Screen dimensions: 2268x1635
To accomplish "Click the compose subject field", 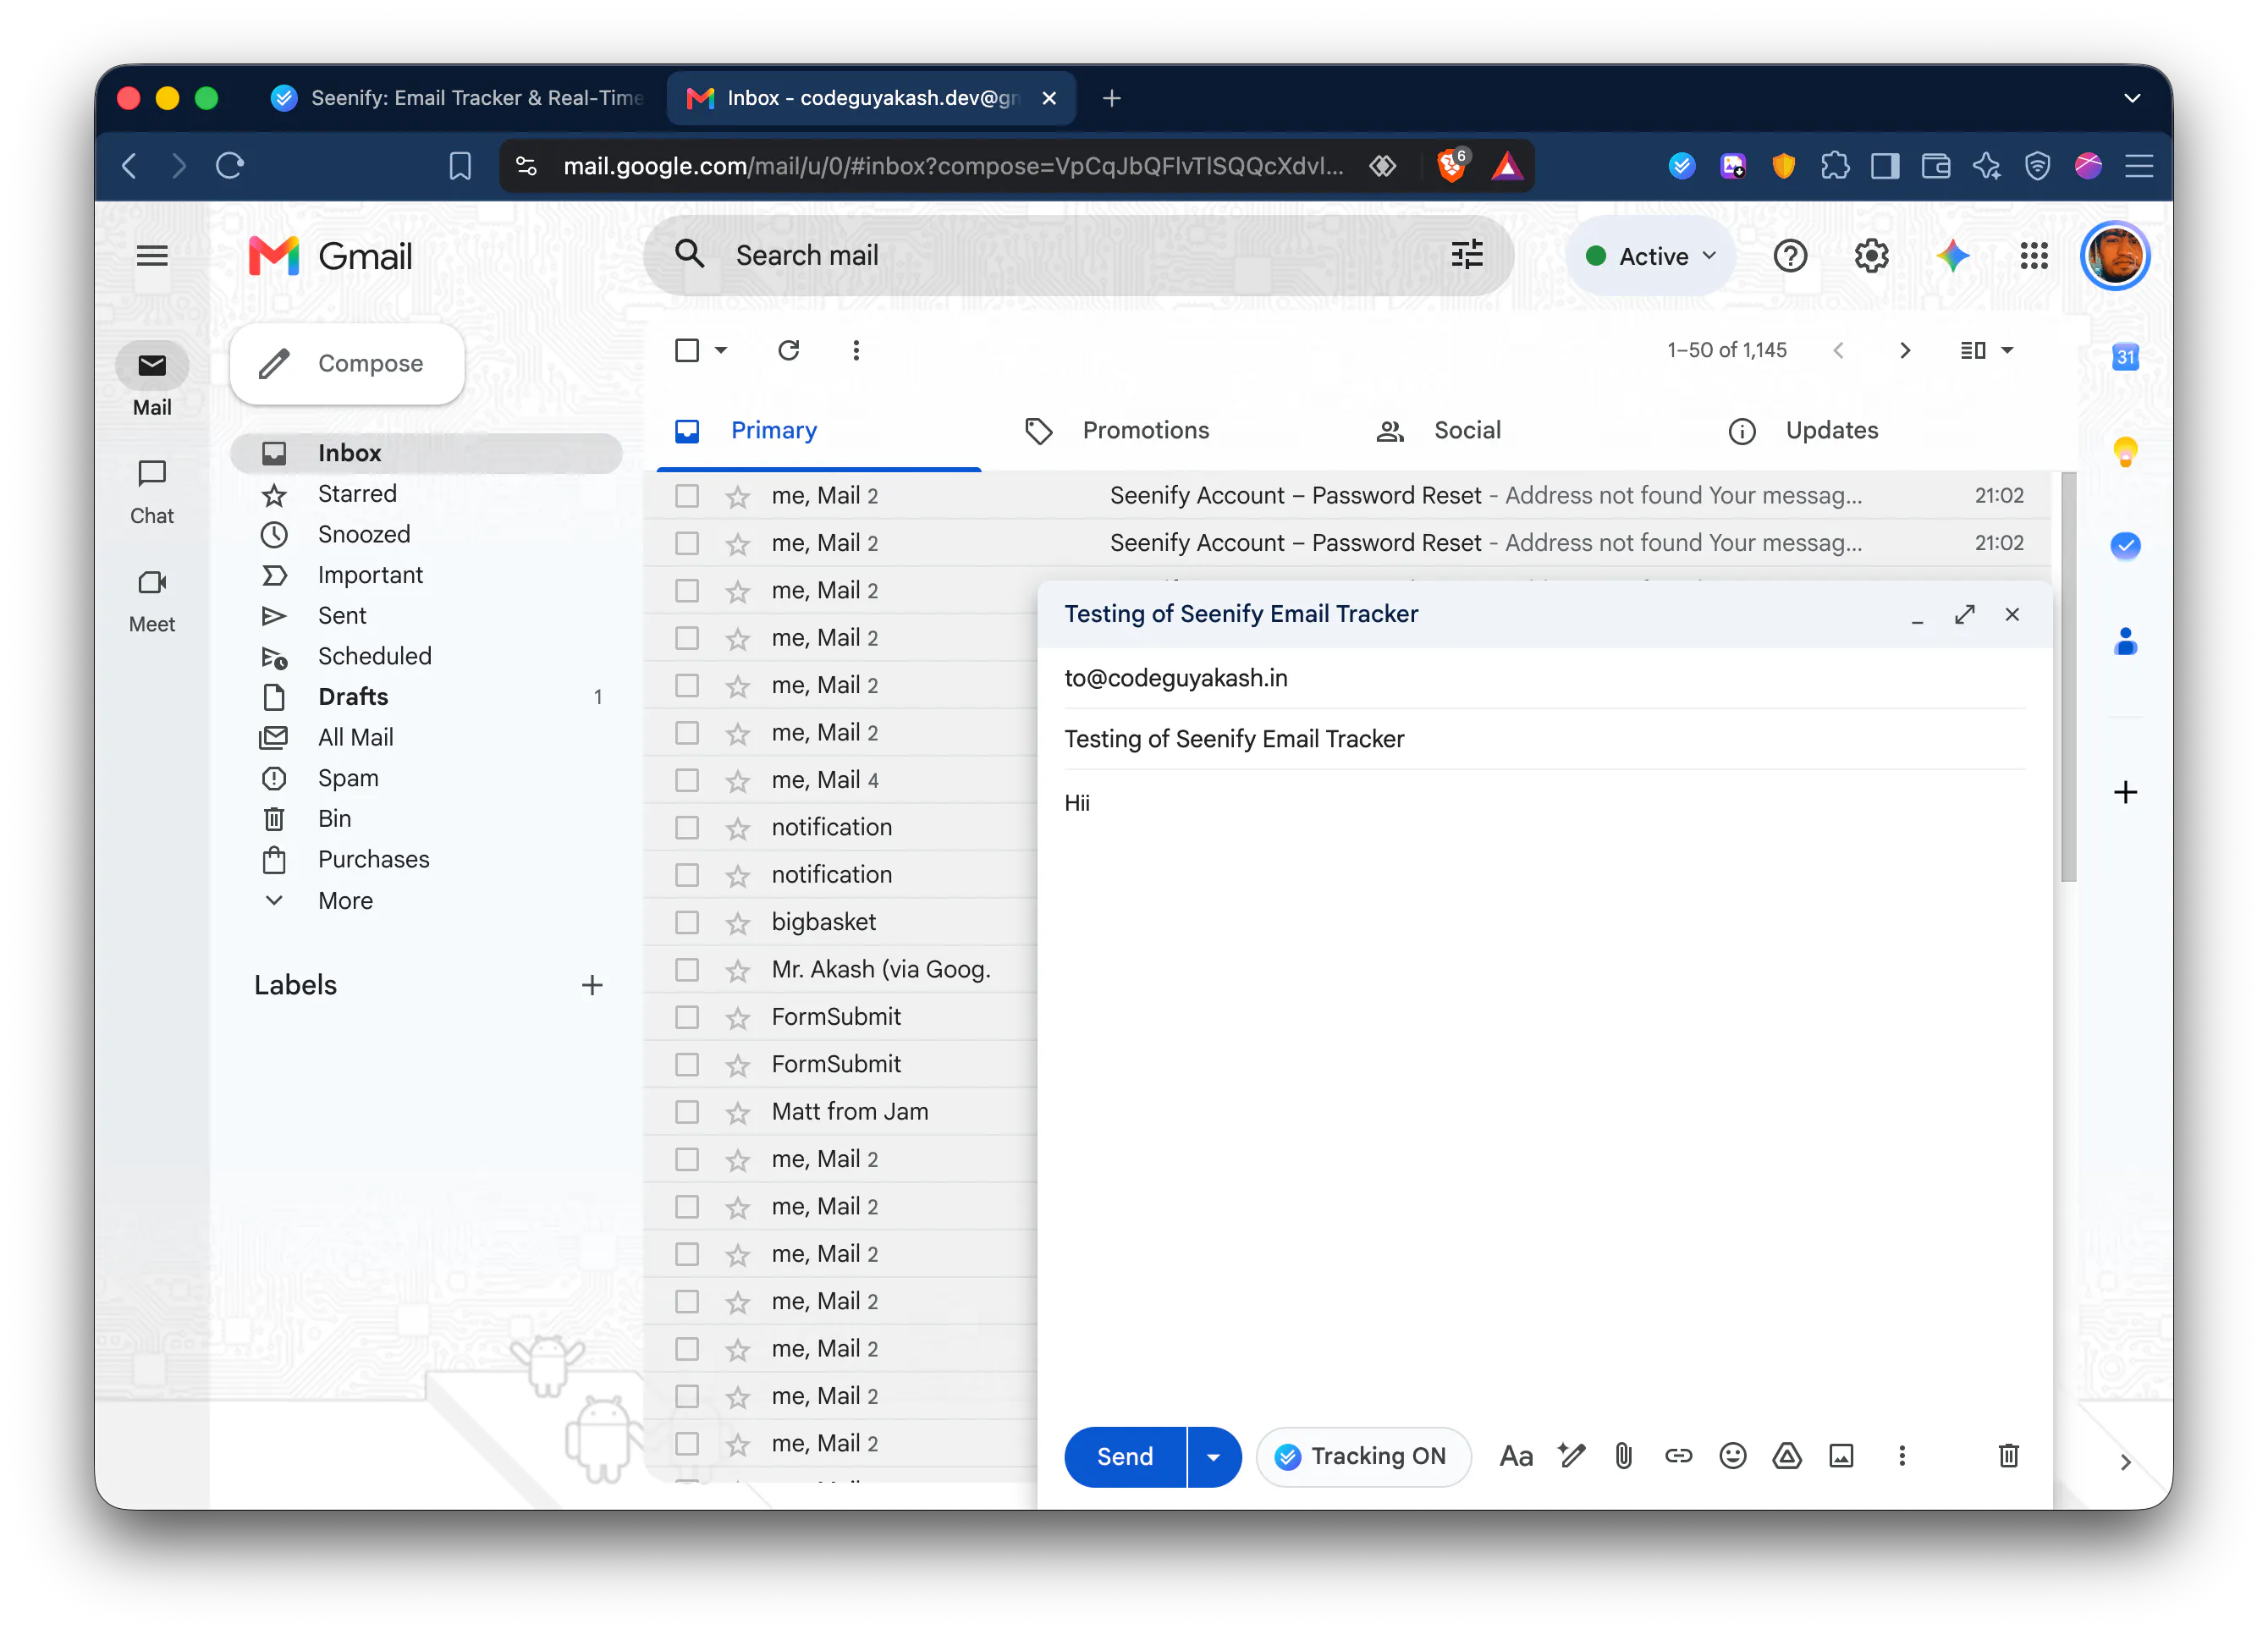I will point(1544,739).
